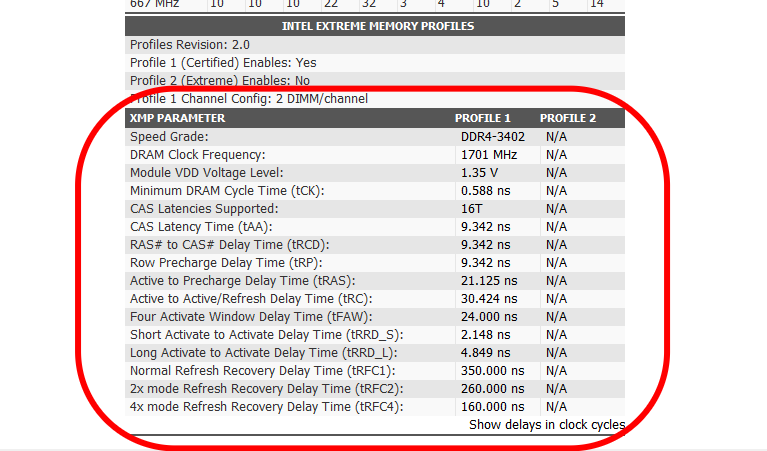This screenshot has height=451, width=767.
Task: Click '4x mode Refresh Recovery Delay Time (tRFC4):' label
Action: click(x=267, y=407)
